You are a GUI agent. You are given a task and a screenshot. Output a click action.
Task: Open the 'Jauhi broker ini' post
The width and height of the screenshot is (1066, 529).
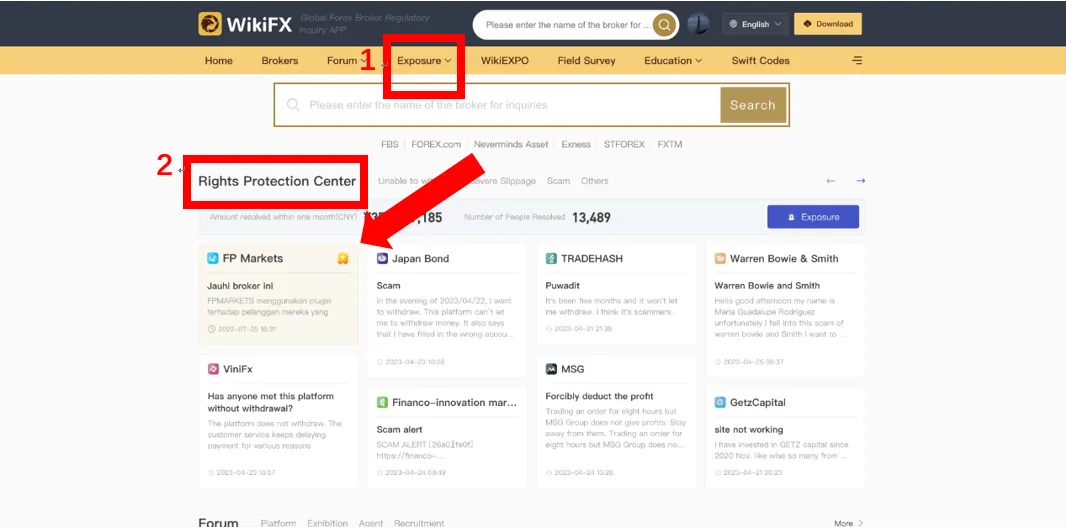tap(240, 286)
